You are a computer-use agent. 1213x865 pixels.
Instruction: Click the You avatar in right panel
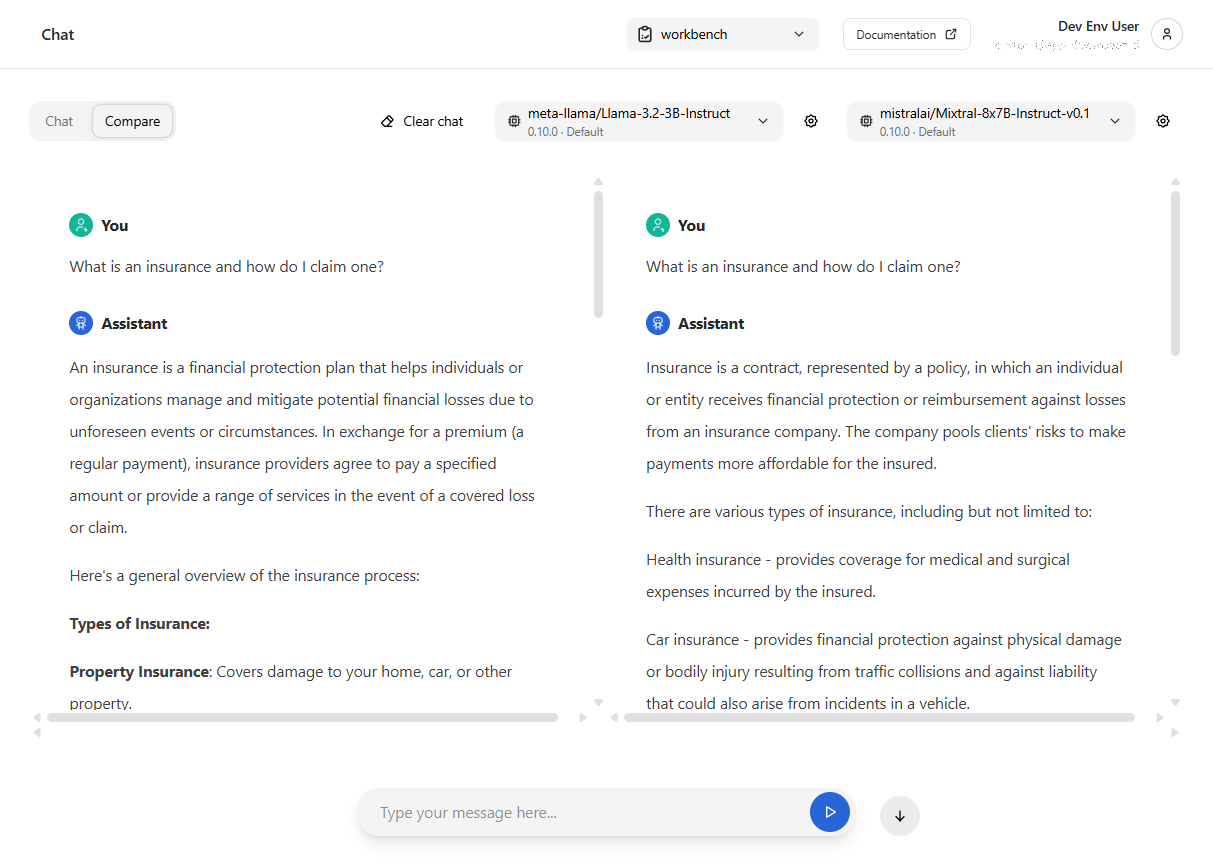[x=657, y=225]
